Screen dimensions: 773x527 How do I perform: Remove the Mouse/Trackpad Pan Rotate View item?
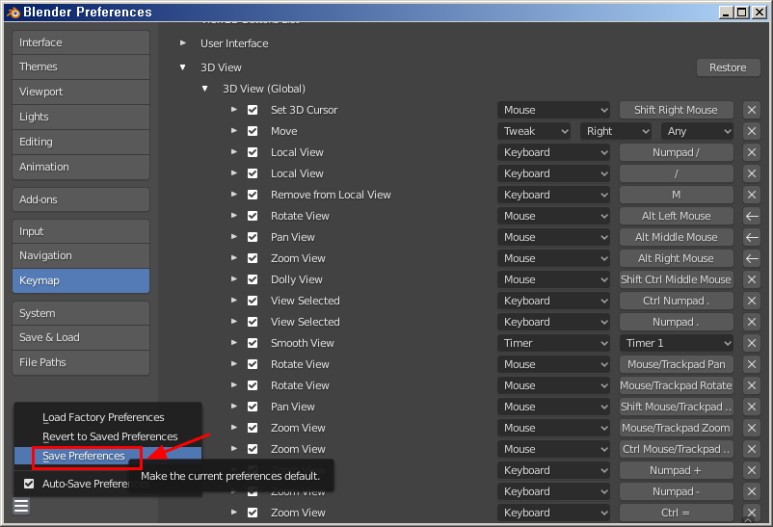(751, 364)
